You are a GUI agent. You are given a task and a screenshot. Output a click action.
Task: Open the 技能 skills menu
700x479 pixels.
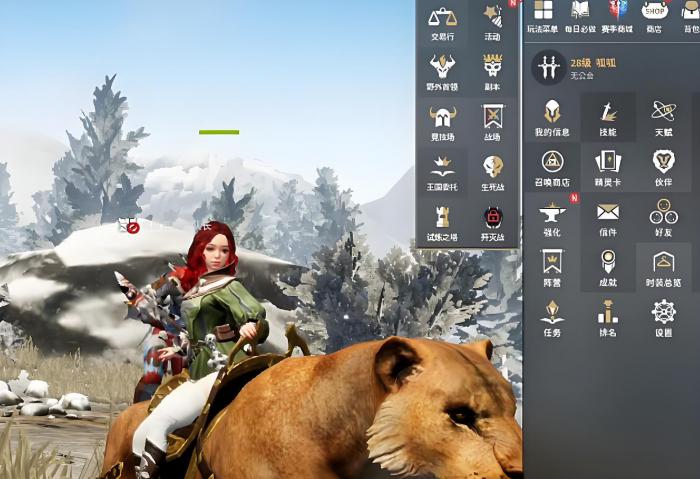(608, 117)
